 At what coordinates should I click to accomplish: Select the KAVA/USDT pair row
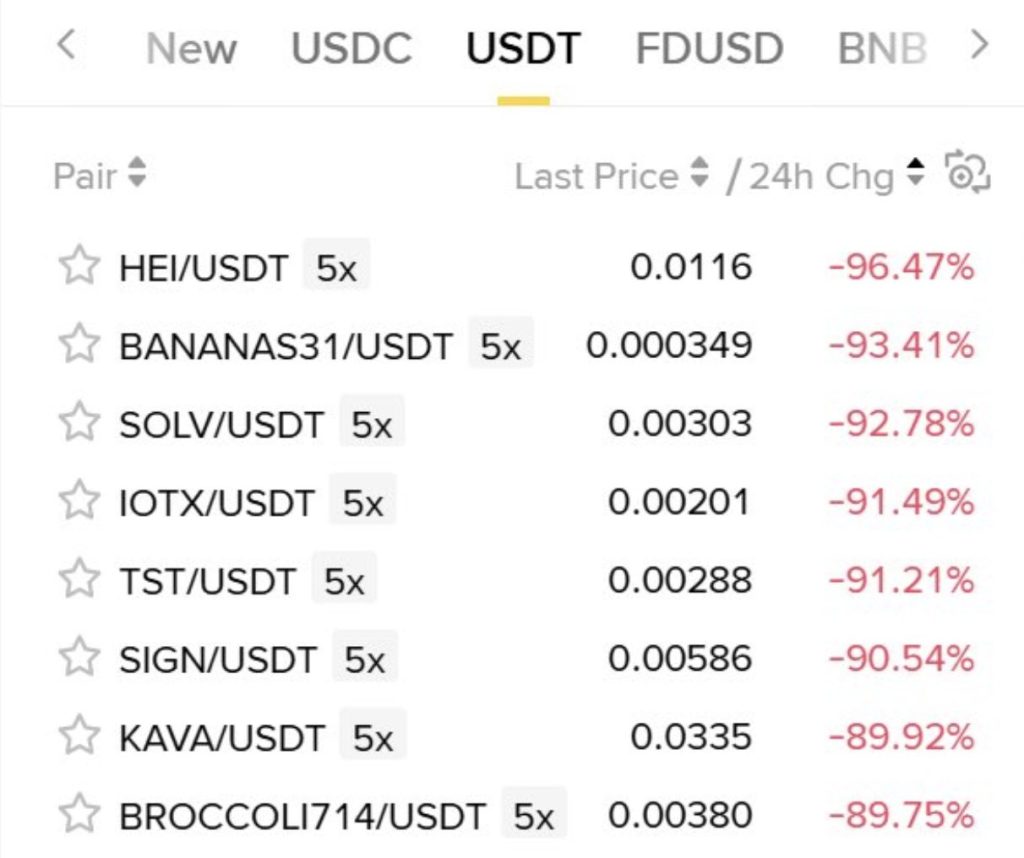(x=221, y=738)
